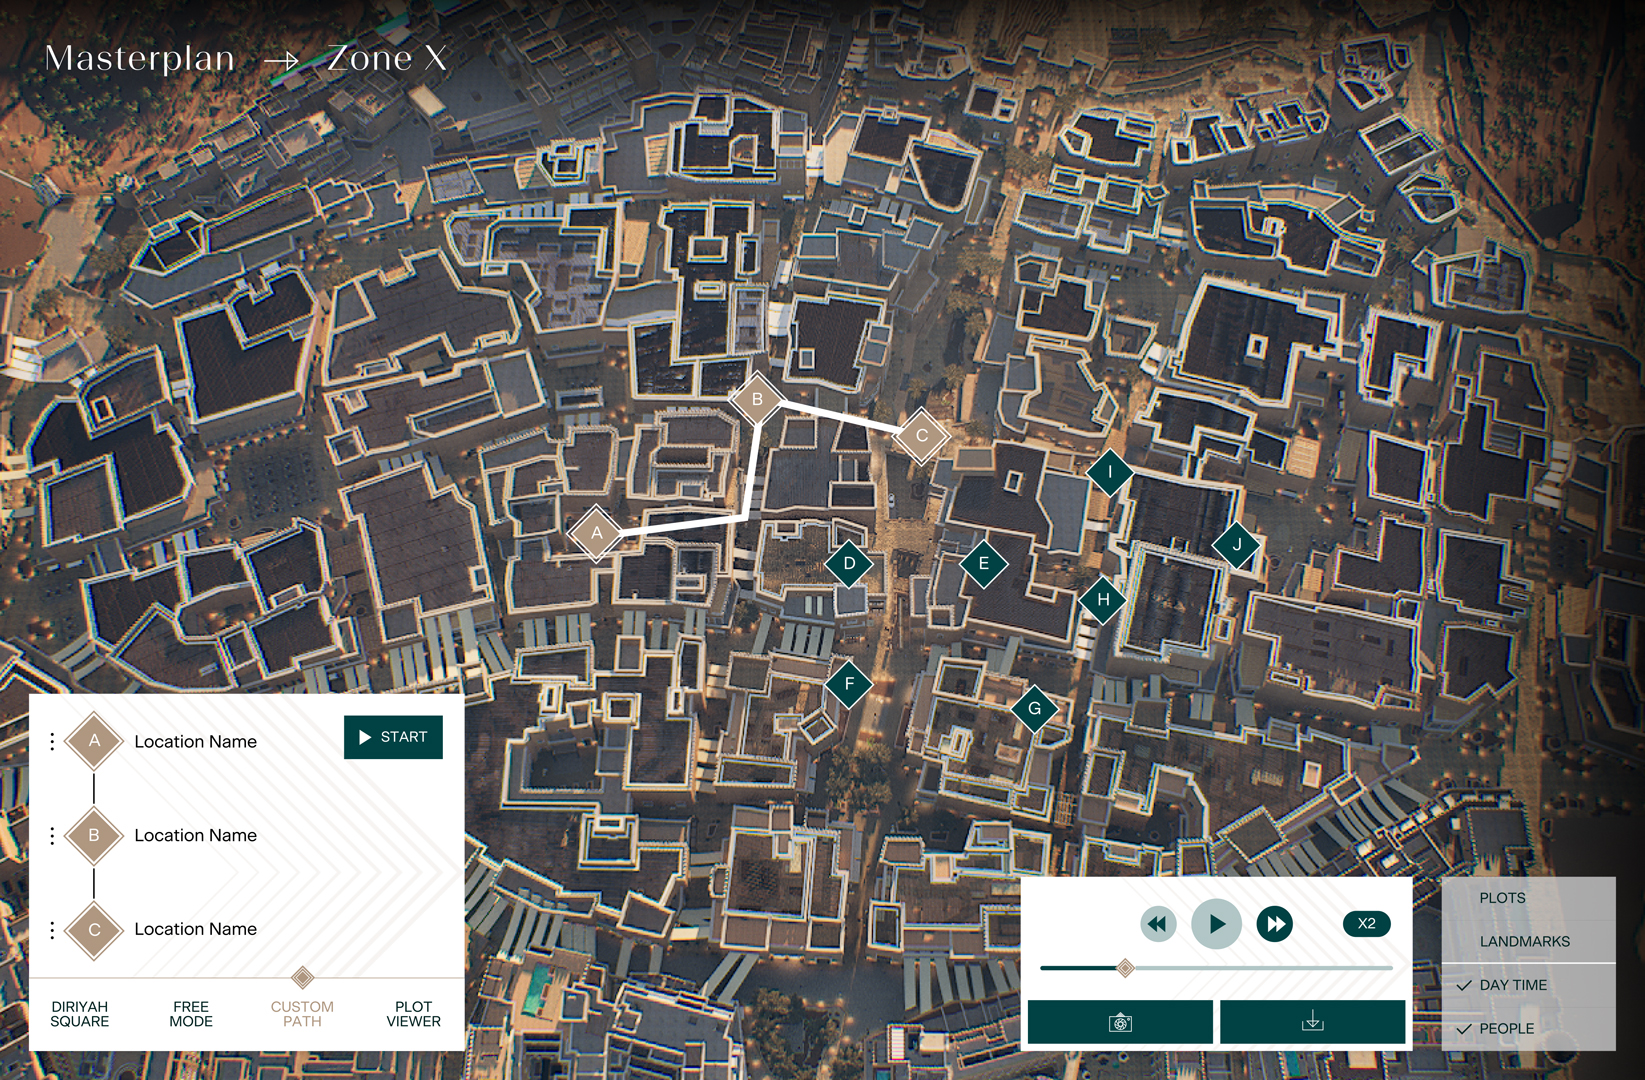Open the Plot Viewer tab
This screenshot has width=1645, height=1080.
click(413, 1014)
